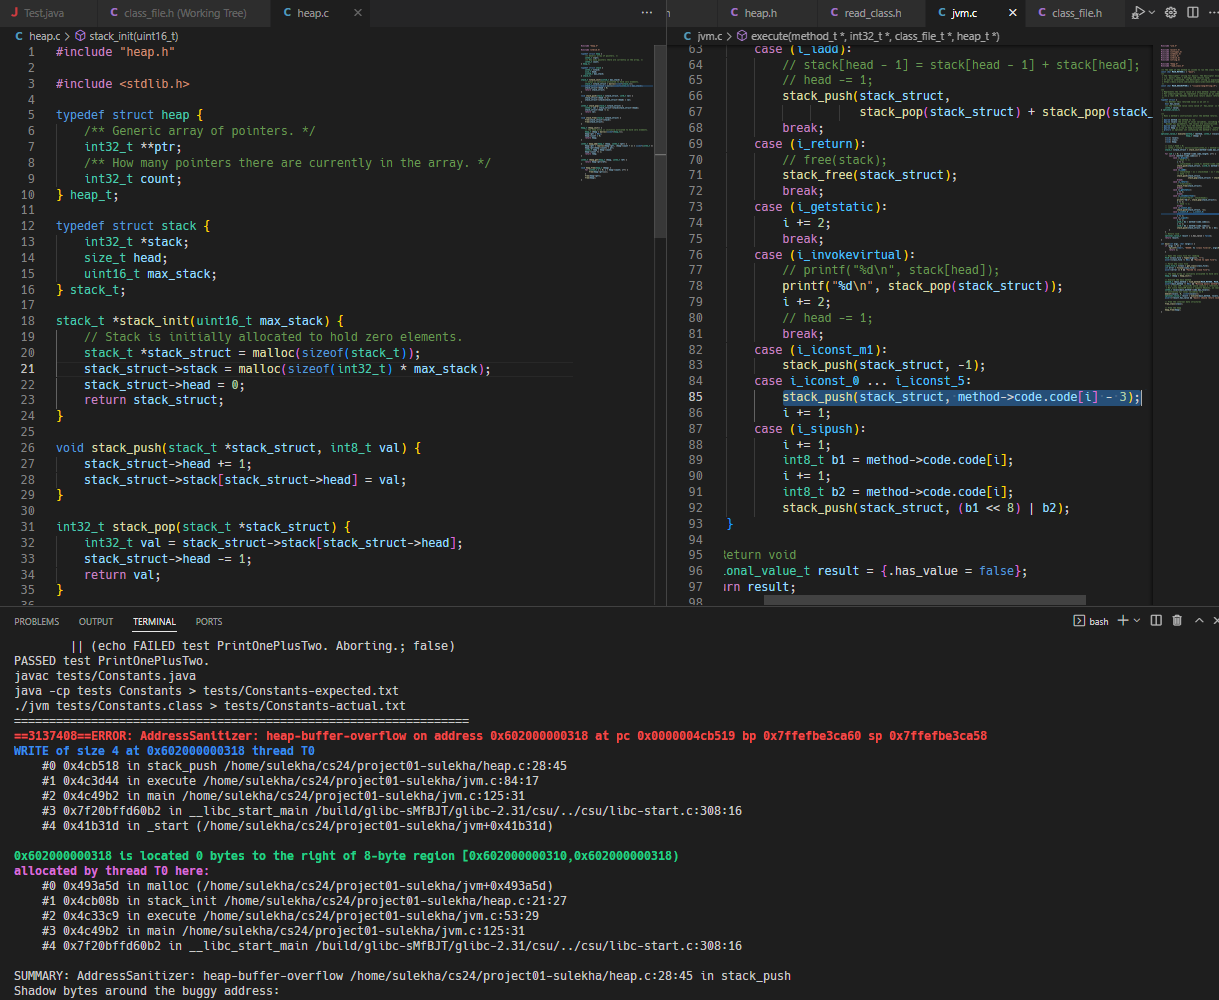Click the Run or Debug play icon
The height and width of the screenshot is (1000, 1219).
tap(1137, 13)
